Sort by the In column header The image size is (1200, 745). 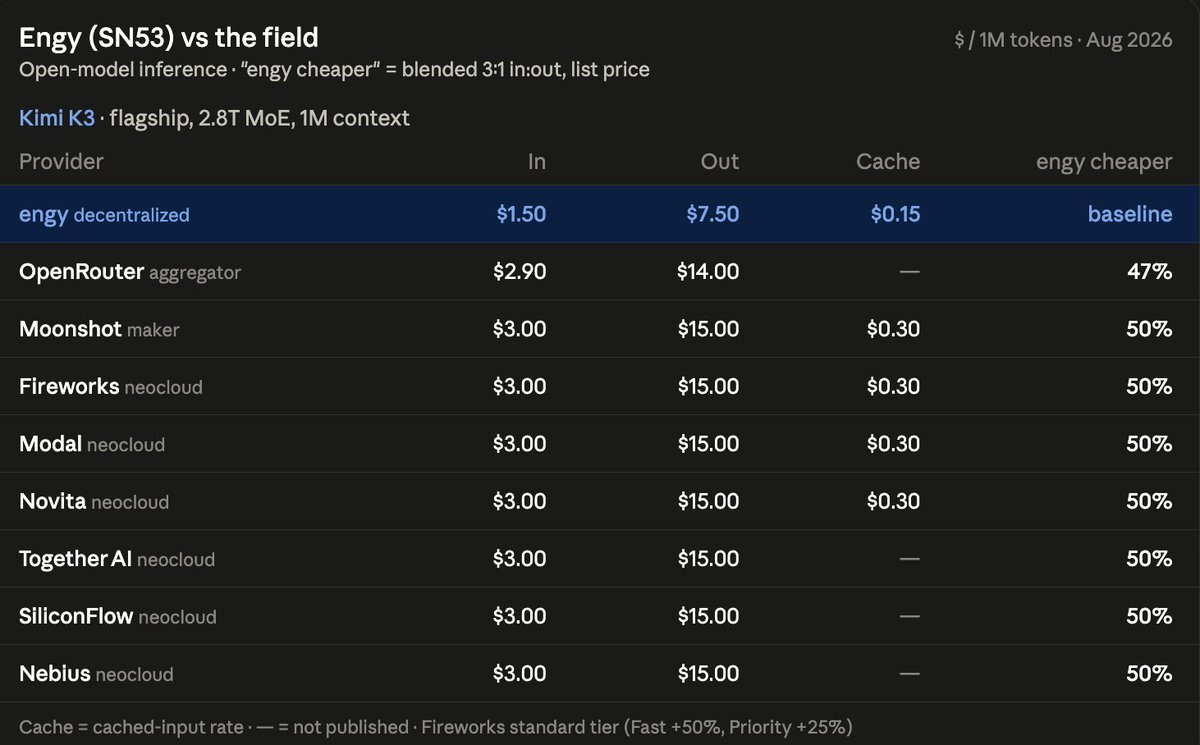point(537,162)
